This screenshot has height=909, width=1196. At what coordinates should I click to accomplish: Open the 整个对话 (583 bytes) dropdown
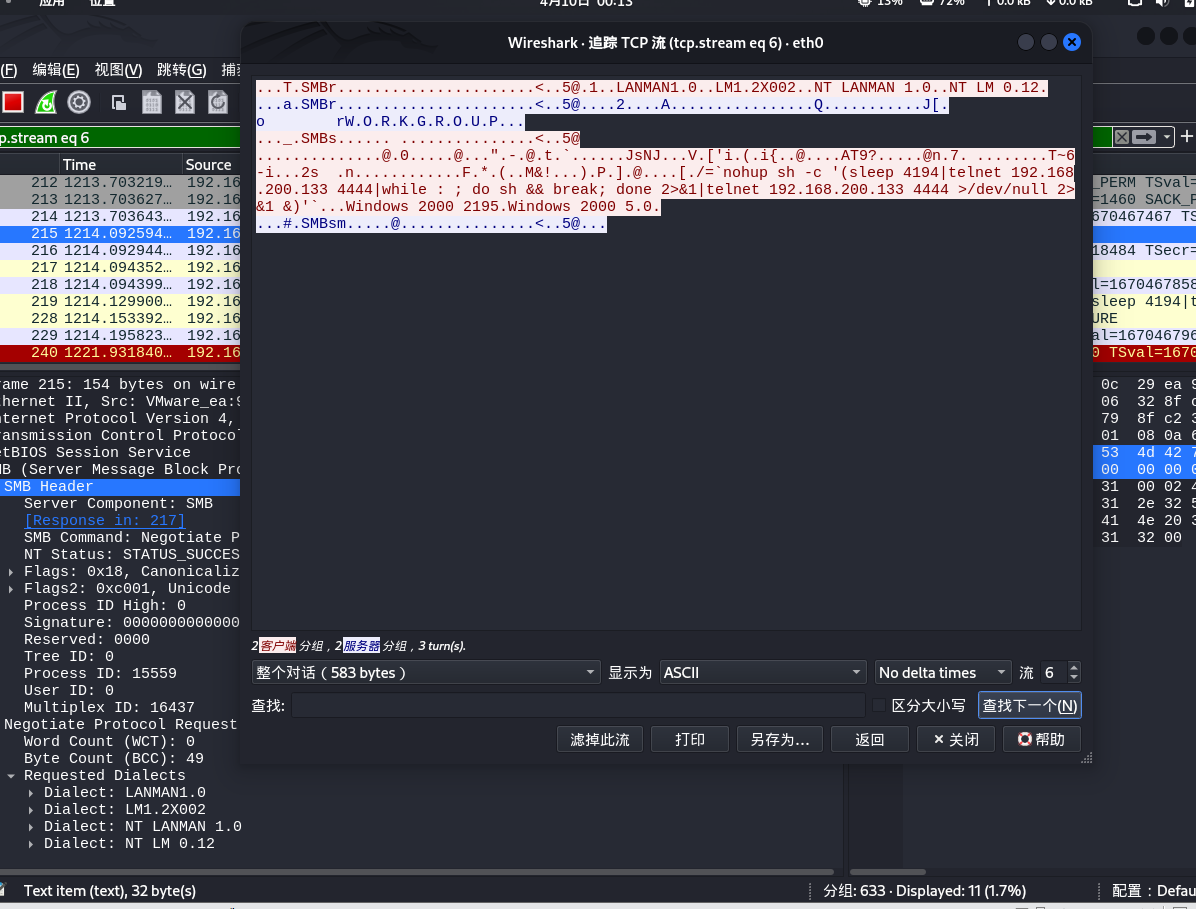[426, 673]
